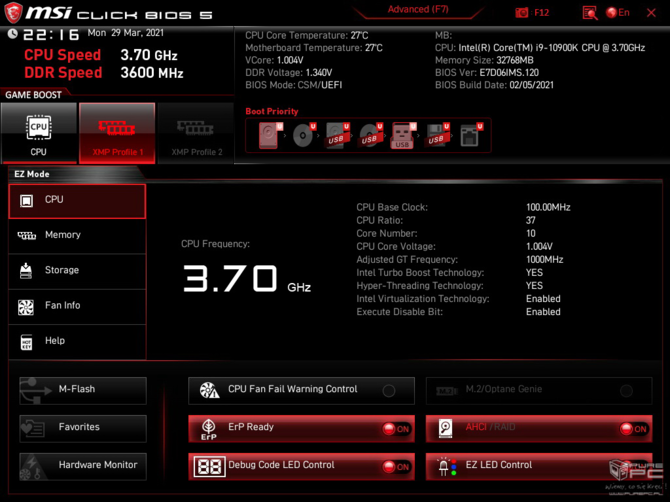Viewport: 670px width, 502px height.
Task: Click the Memory Size 32768MB text
Action: click(484, 60)
